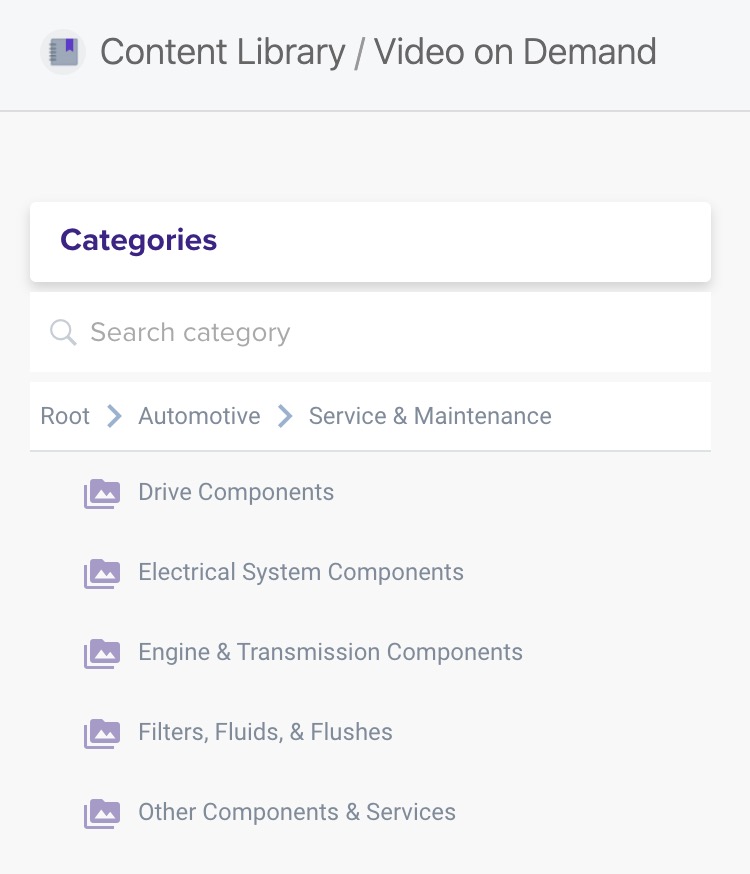Select Service & Maintenance breadcrumb

[430, 416]
